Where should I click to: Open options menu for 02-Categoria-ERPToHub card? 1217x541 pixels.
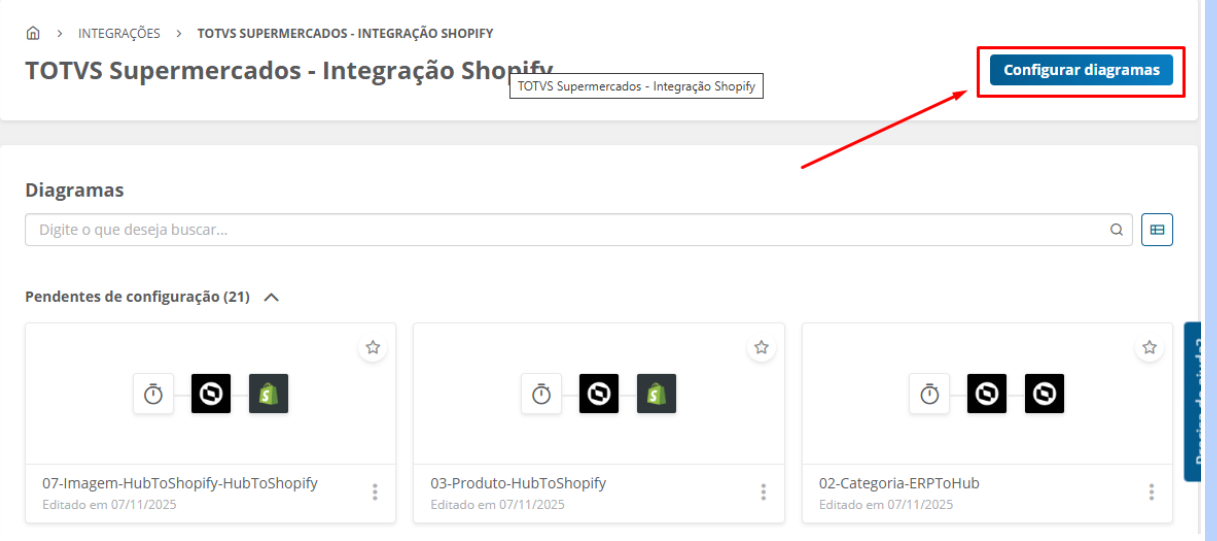tap(1151, 492)
